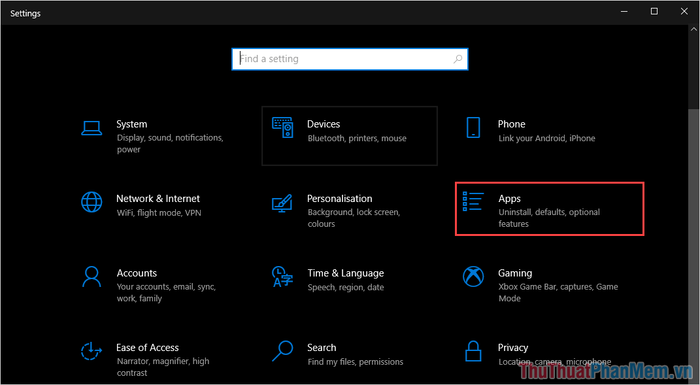Screen dimensions: 700x385
Task: Maximize the Settings window
Action: [654, 12]
